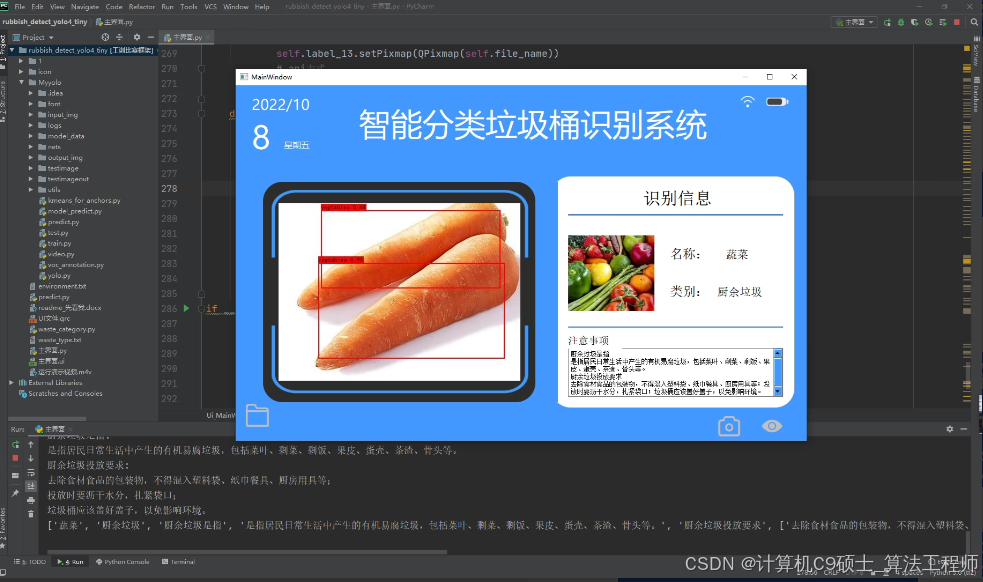Click the PyCharm Rerun button in top toolbar

(887, 22)
